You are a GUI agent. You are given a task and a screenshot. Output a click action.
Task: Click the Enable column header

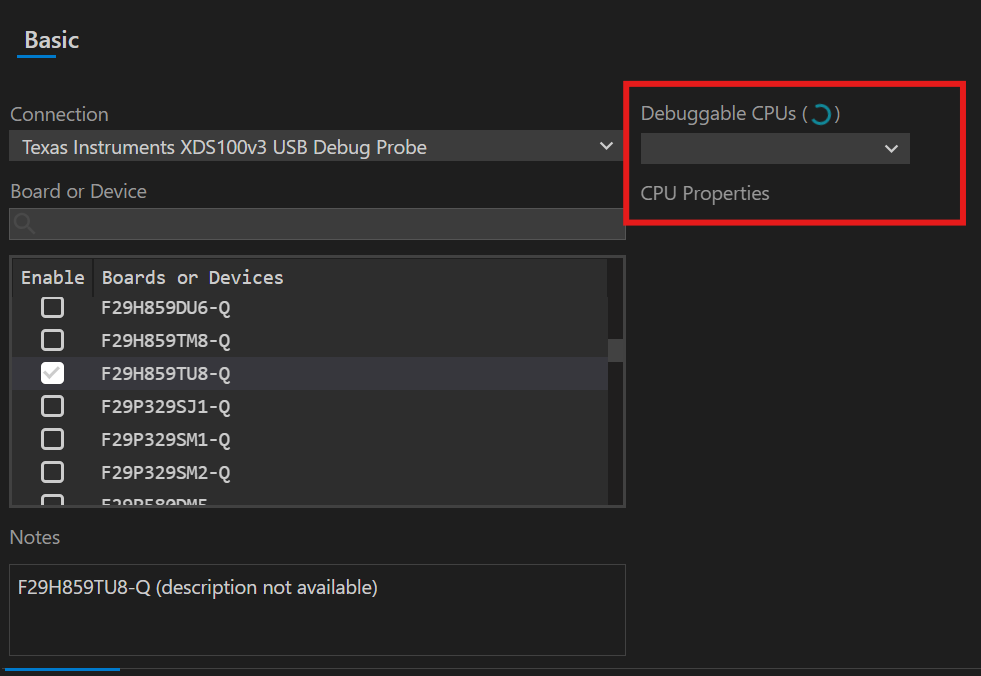pos(53,277)
